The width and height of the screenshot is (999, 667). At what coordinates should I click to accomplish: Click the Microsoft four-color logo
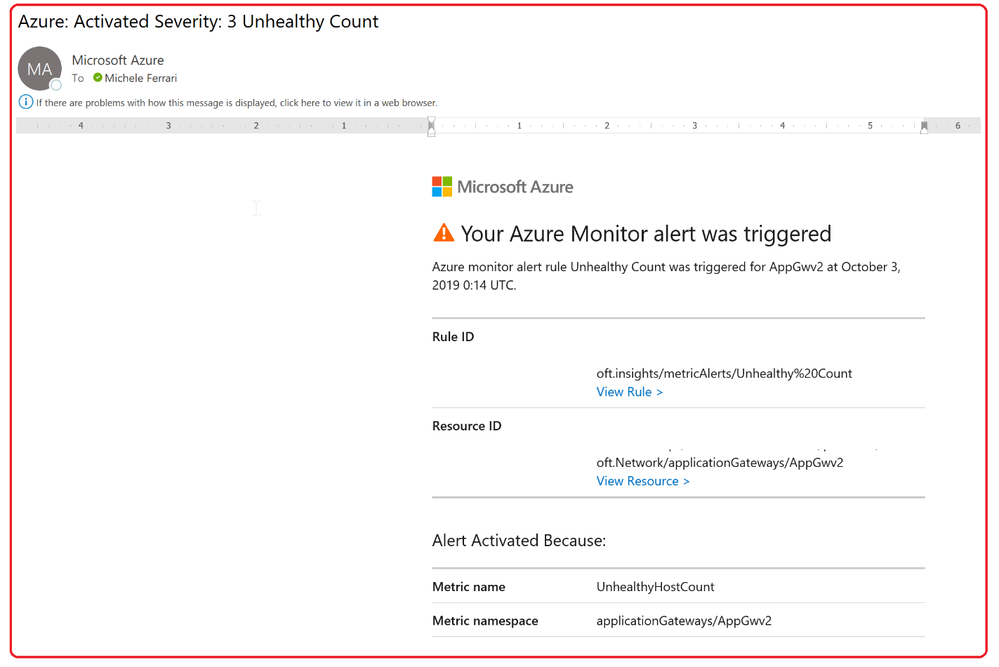(441, 187)
